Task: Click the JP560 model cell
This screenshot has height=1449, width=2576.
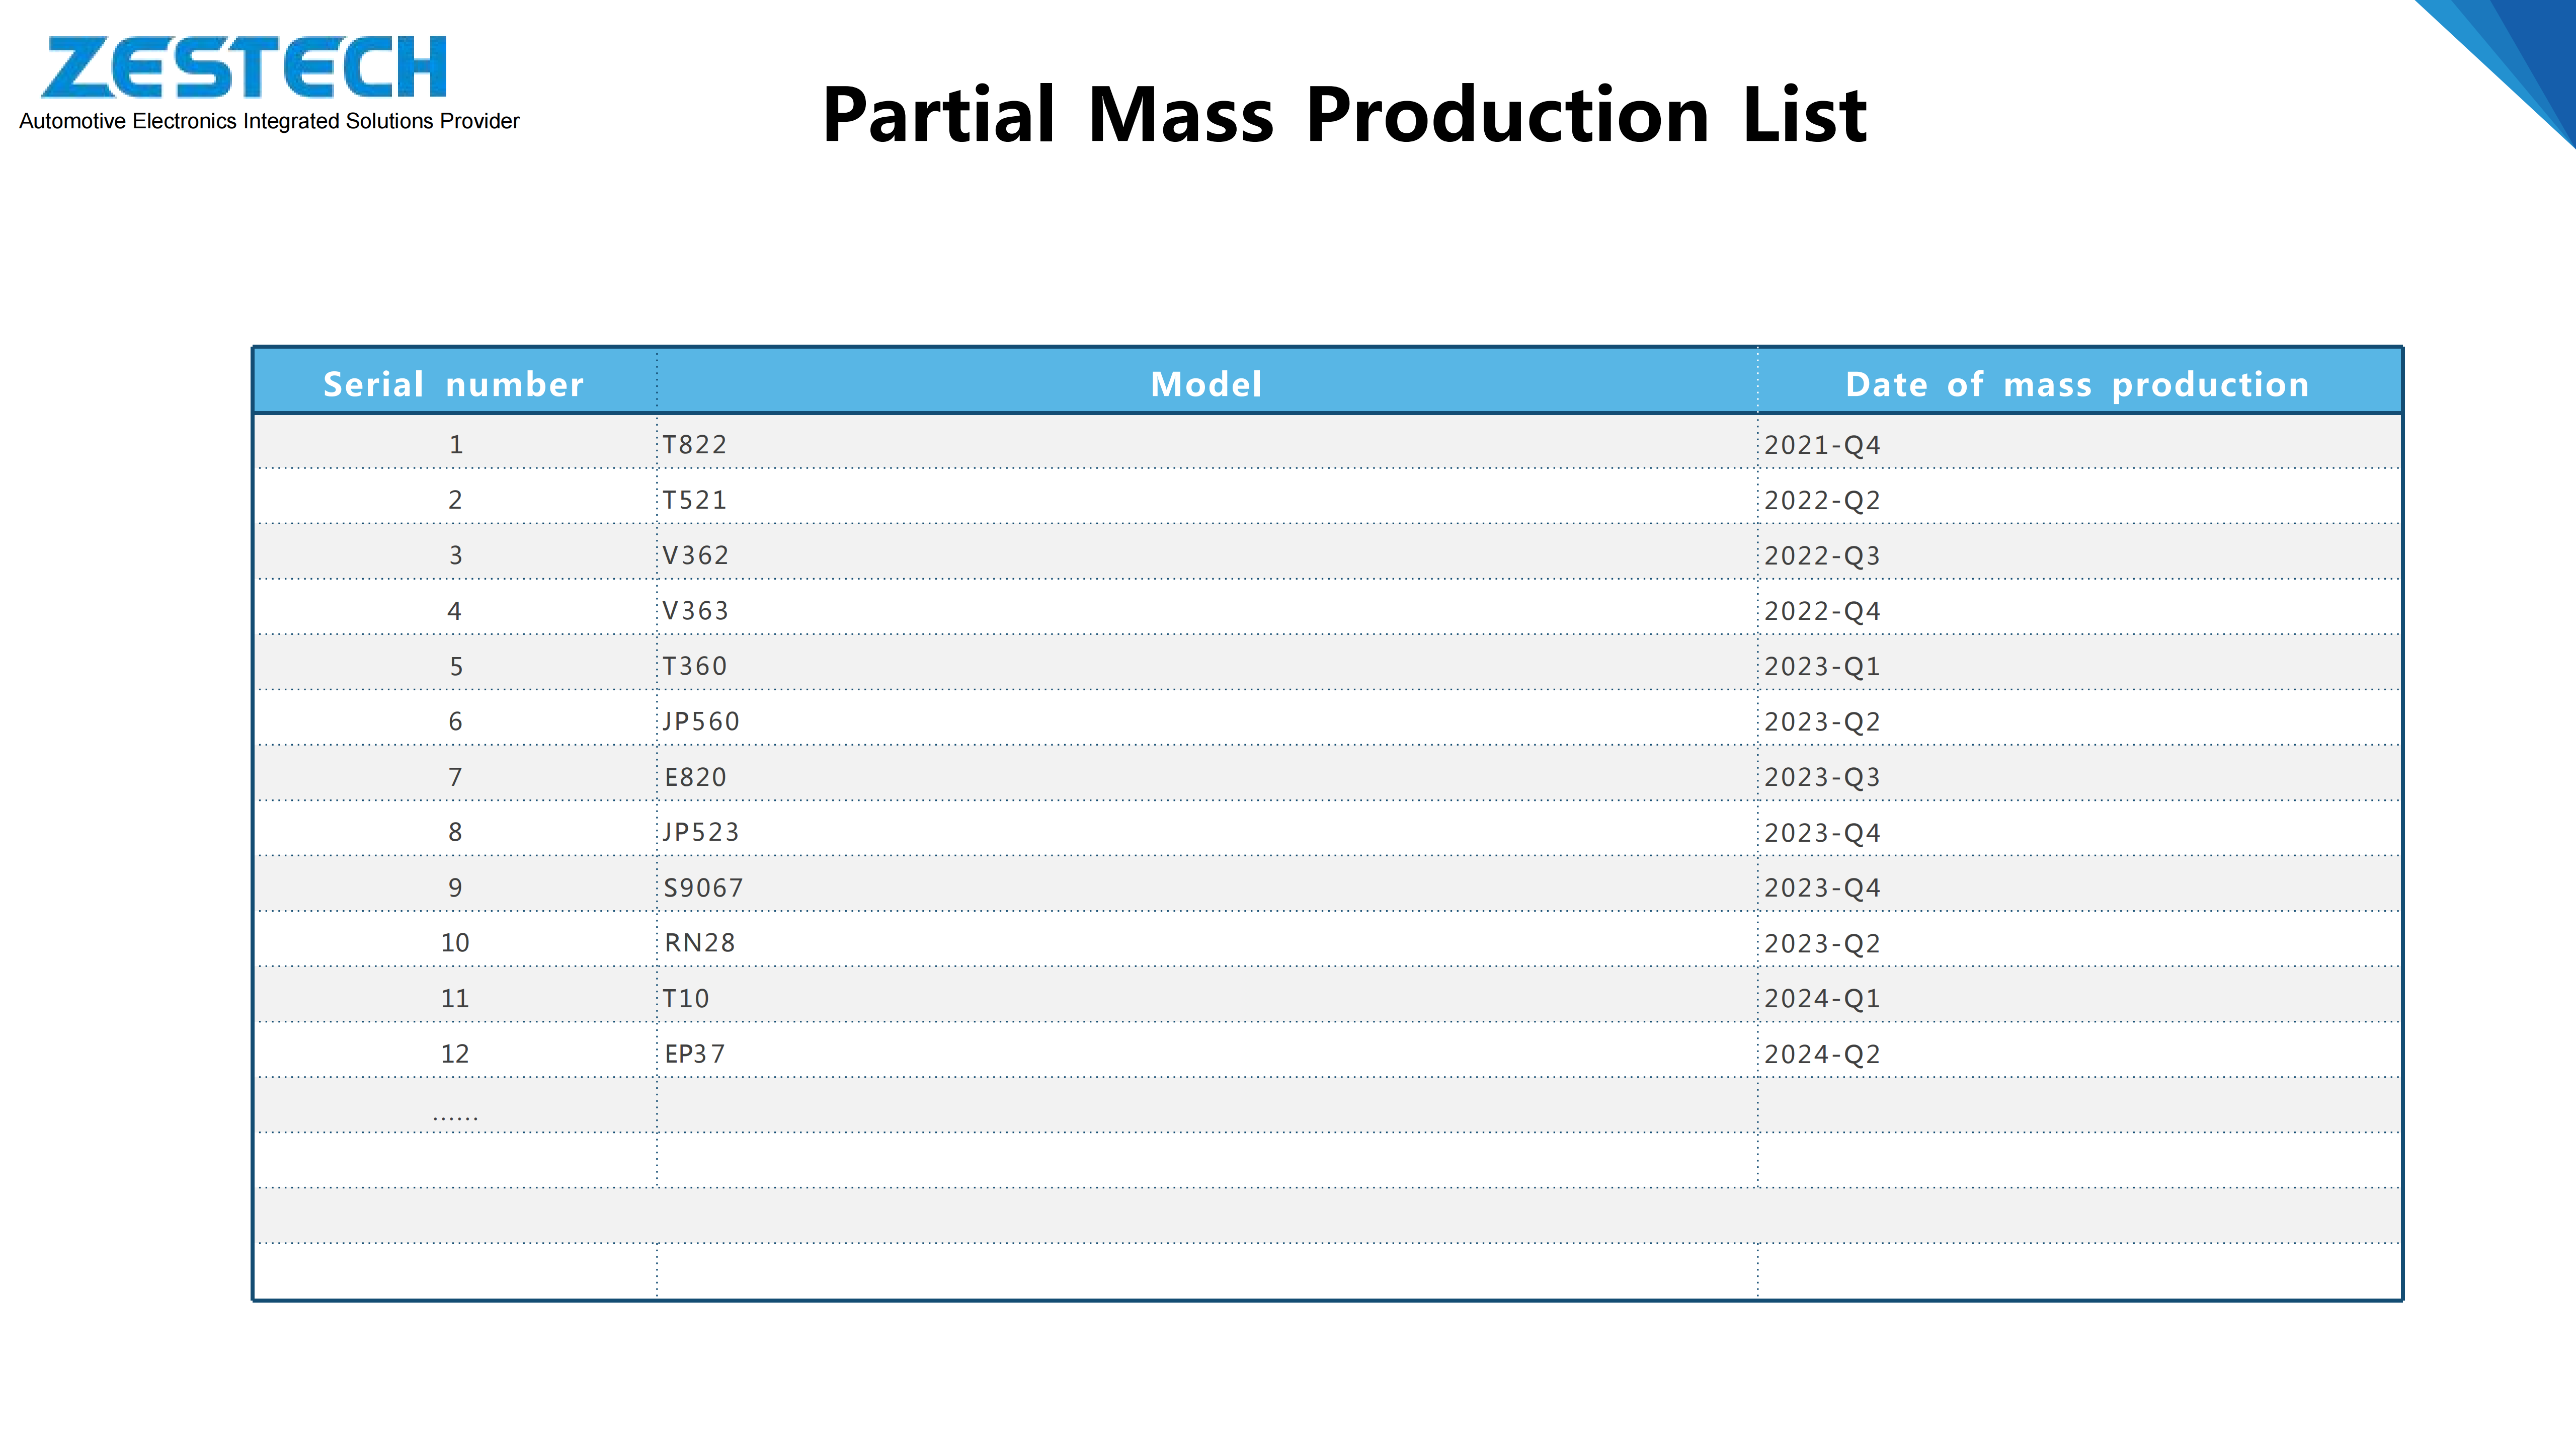Action: (x=700, y=721)
